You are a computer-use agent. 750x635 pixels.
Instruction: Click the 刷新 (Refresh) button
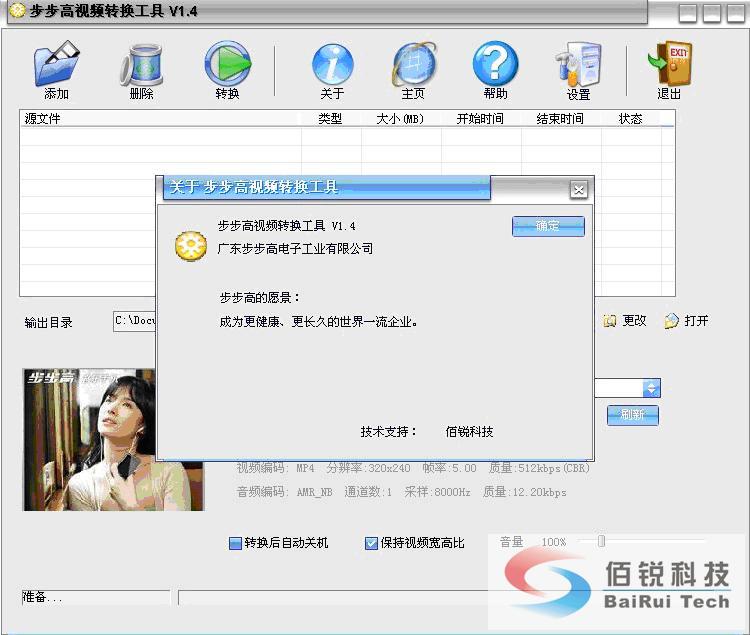[632, 415]
